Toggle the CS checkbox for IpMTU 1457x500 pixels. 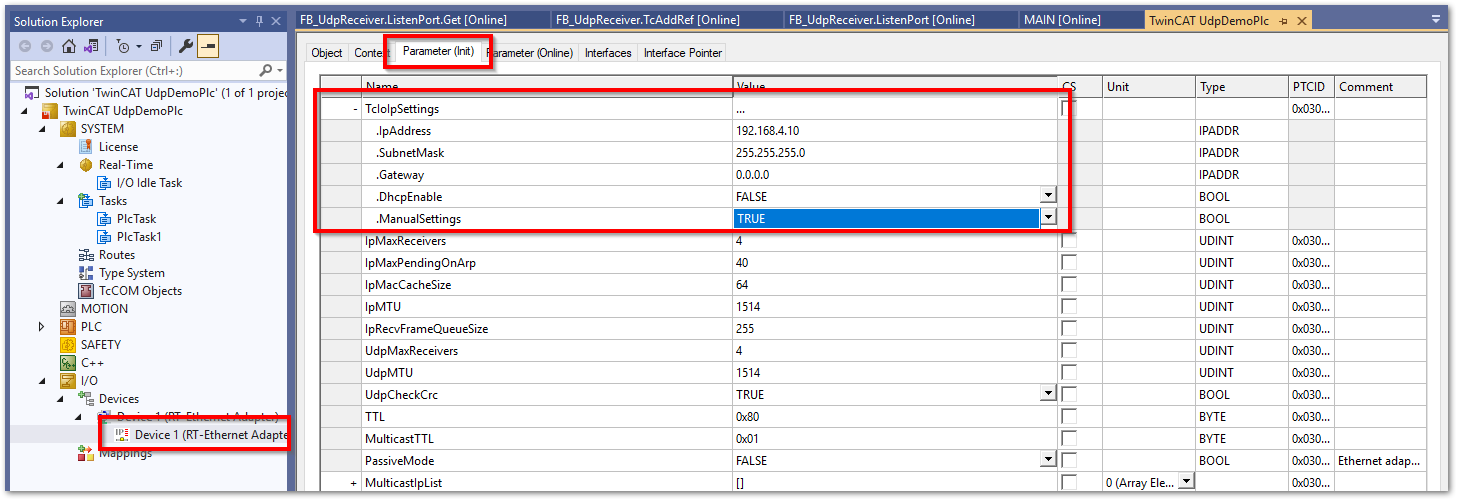1069,307
